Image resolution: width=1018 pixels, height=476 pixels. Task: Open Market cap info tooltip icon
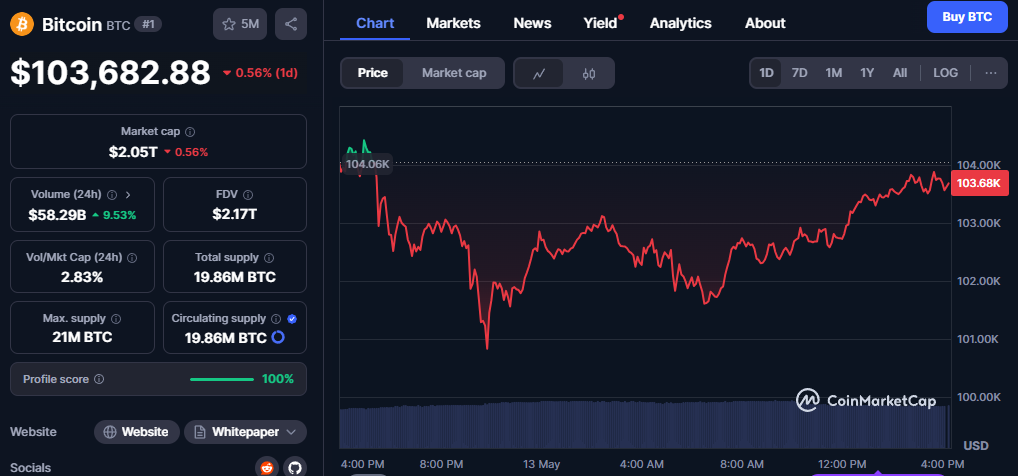pyautogui.click(x=190, y=132)
